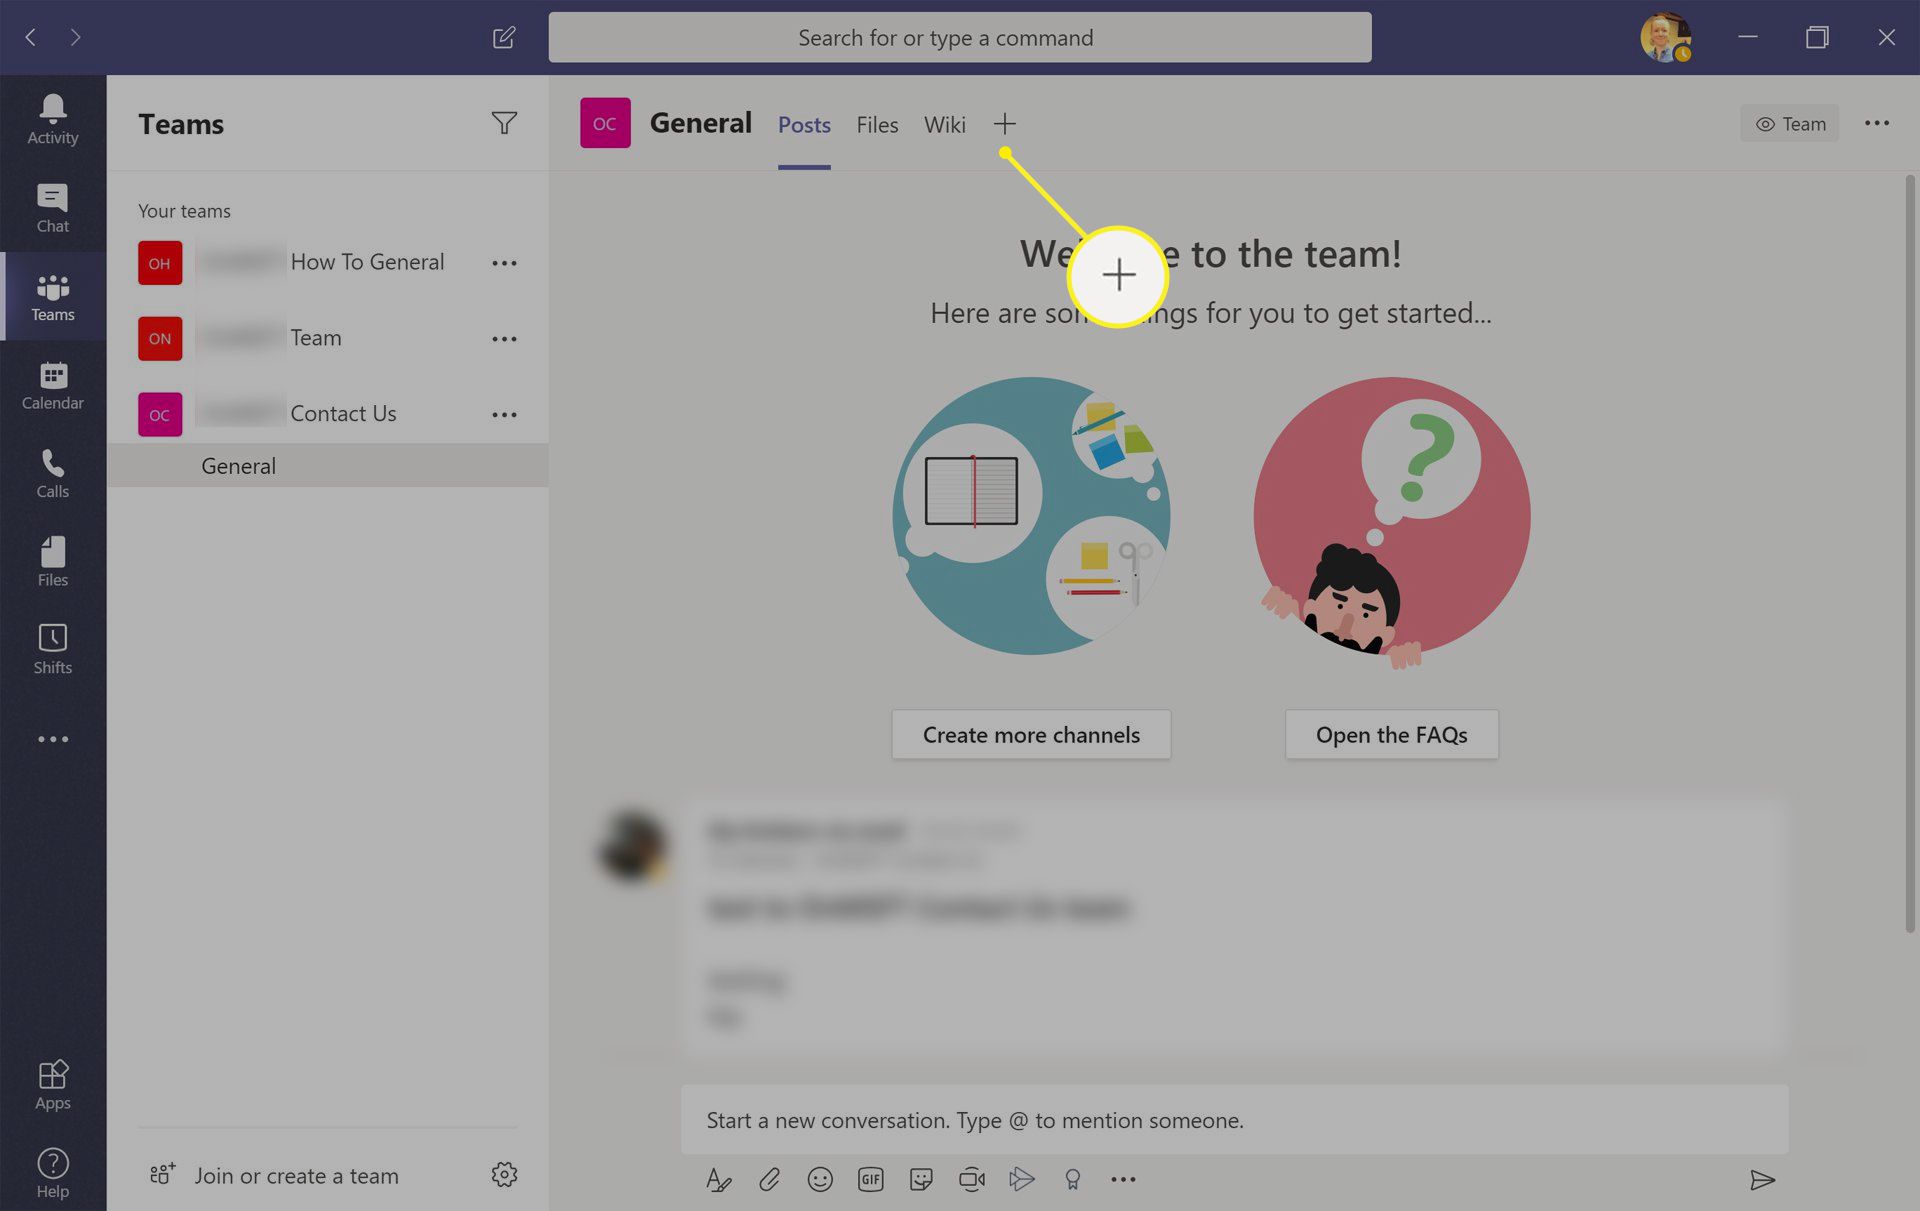
Task: Open Shifts in left sidebar
Action: coord(52,649)
